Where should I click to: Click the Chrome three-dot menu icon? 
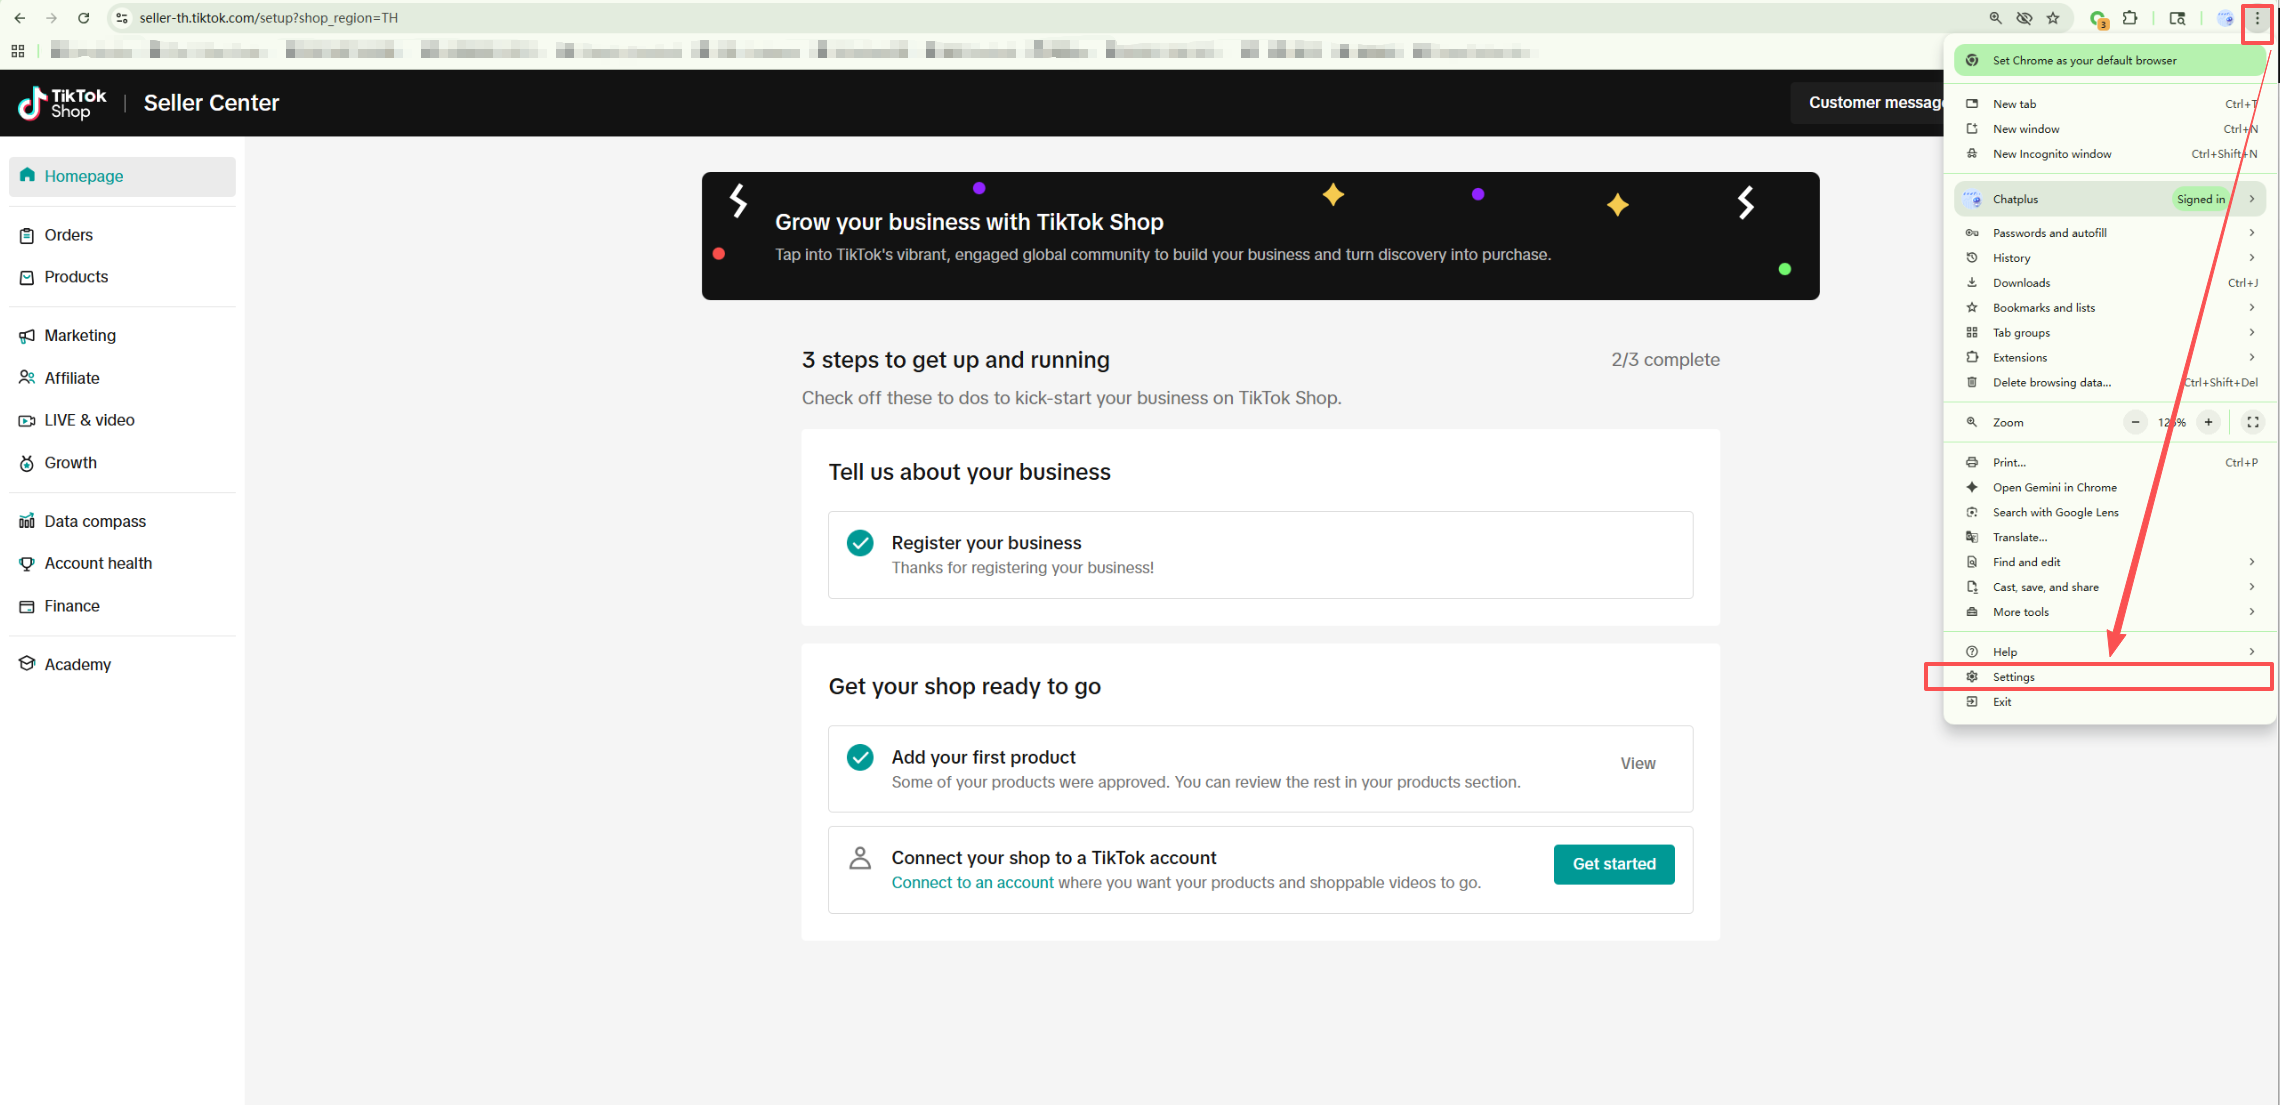(x=2257, y=18)
